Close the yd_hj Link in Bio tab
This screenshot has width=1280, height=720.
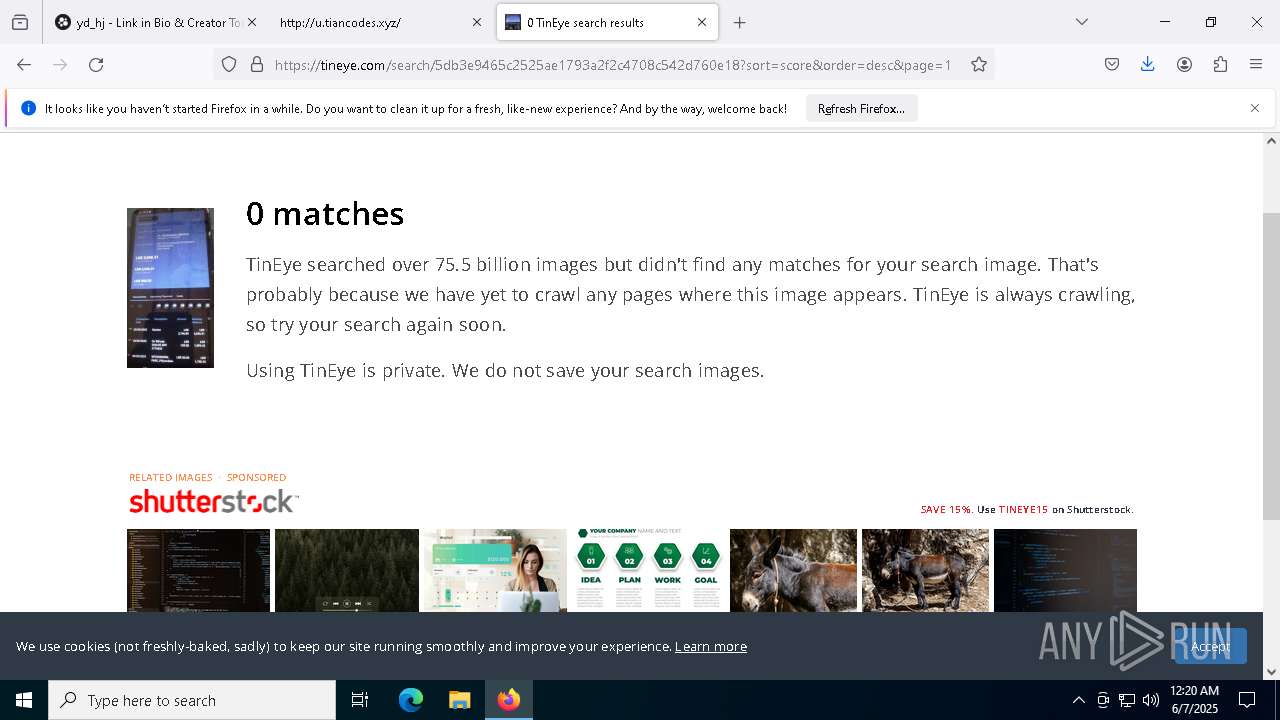[252, 22]
